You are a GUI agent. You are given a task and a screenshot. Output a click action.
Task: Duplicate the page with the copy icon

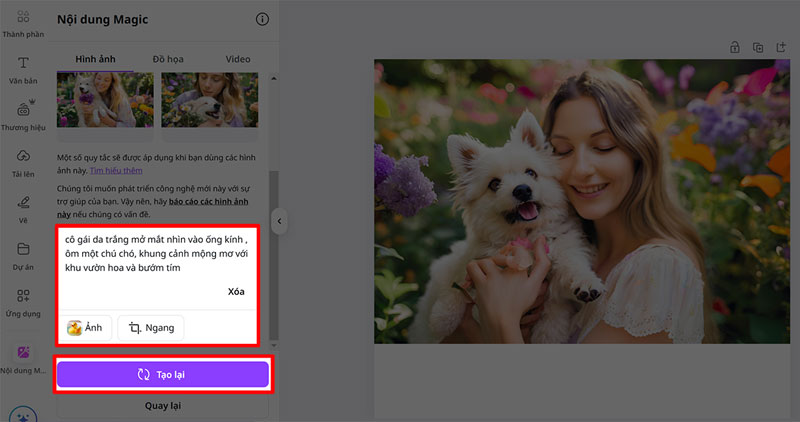coord(758,47)
